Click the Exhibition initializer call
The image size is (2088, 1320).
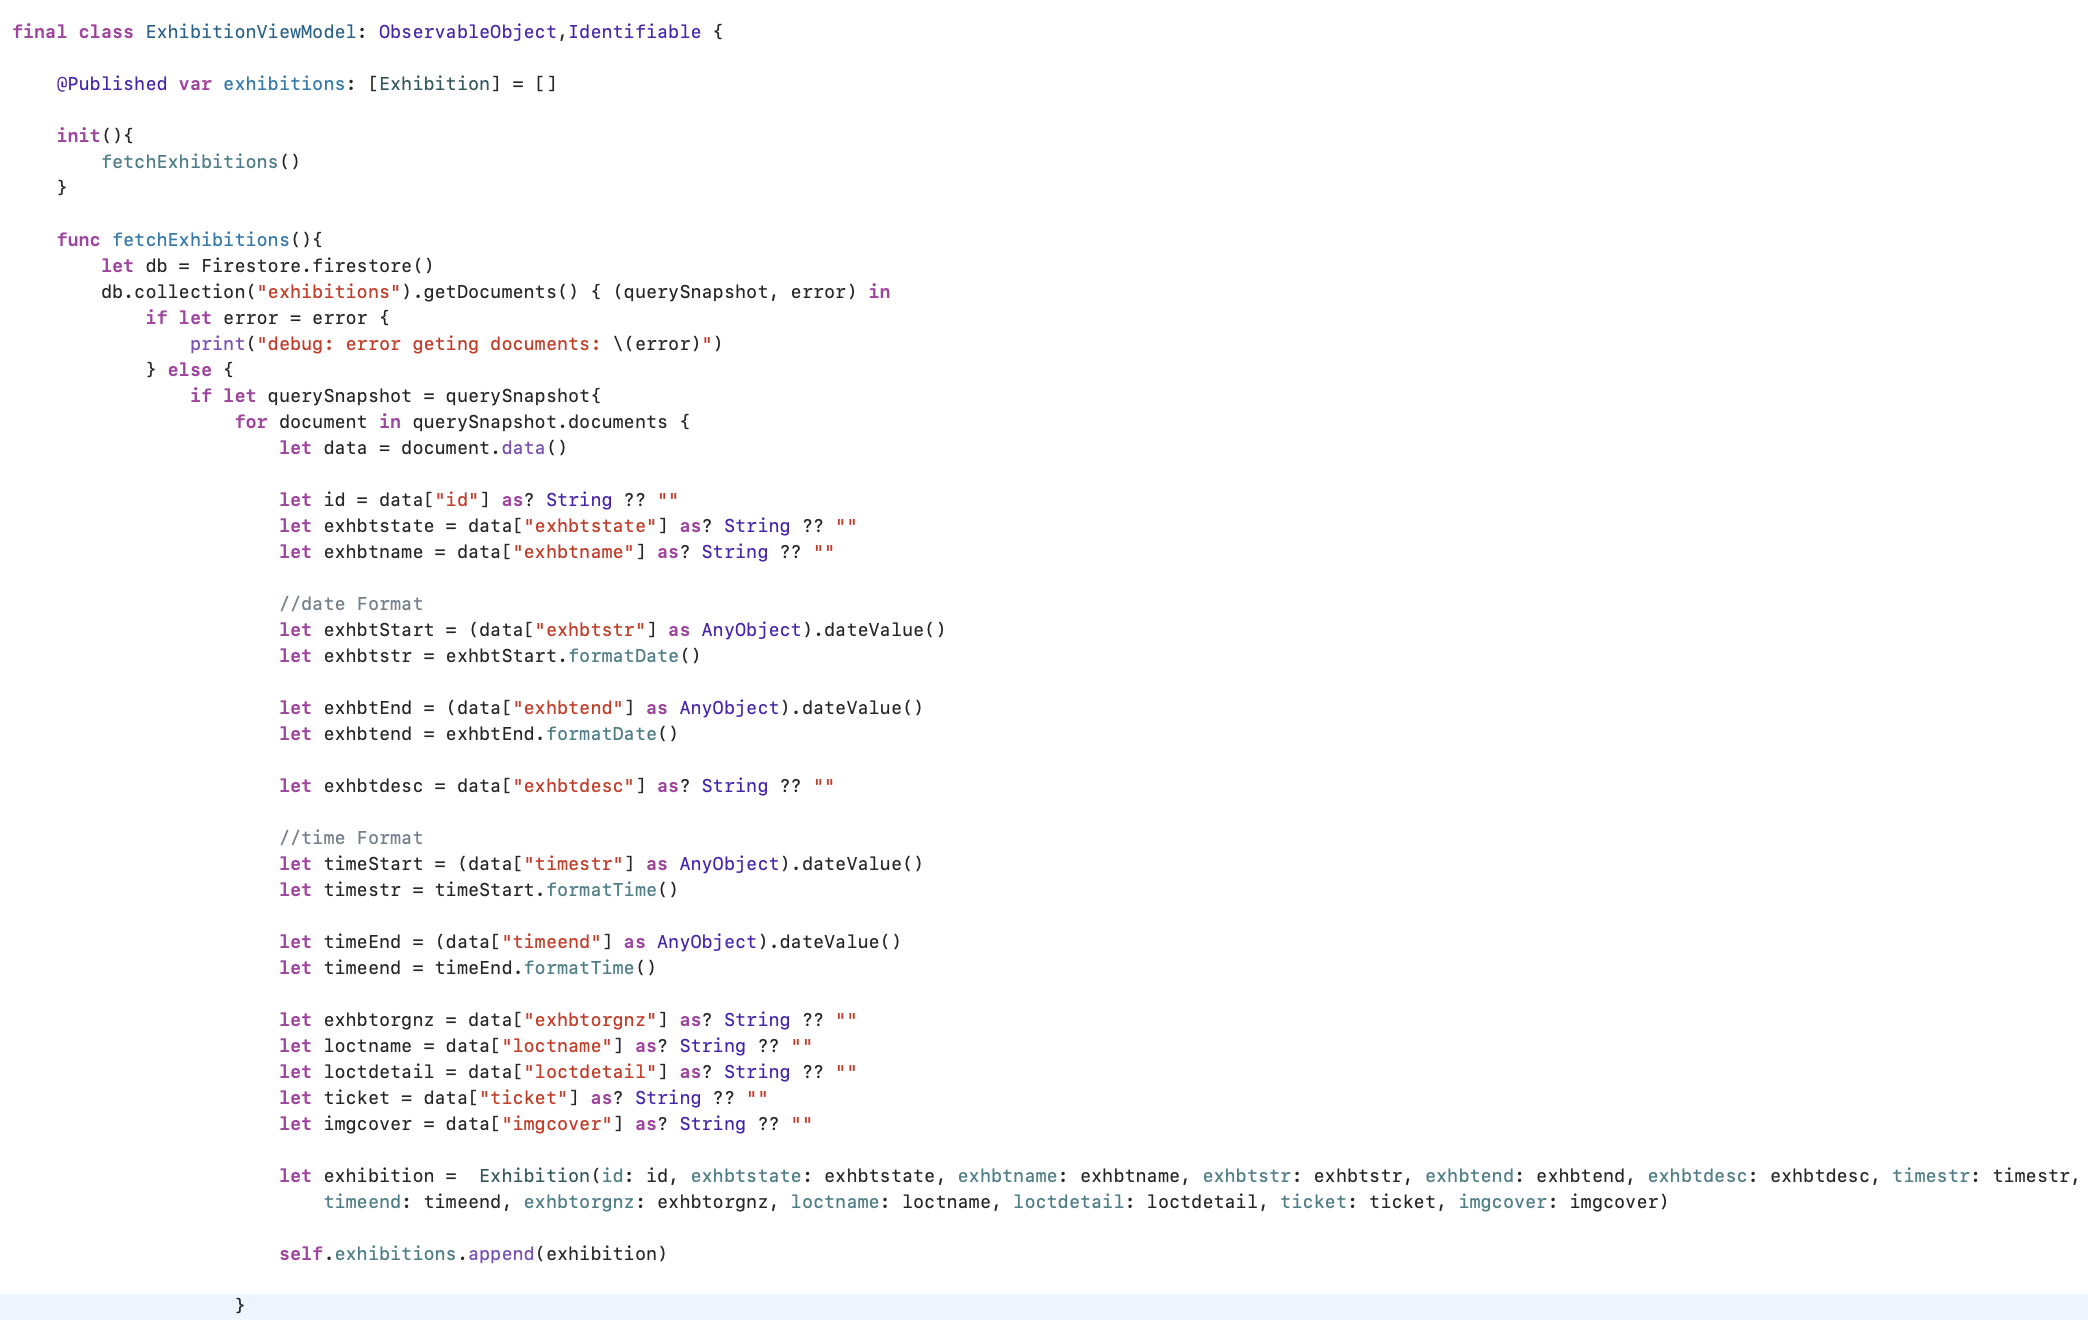pos(534,1176)
